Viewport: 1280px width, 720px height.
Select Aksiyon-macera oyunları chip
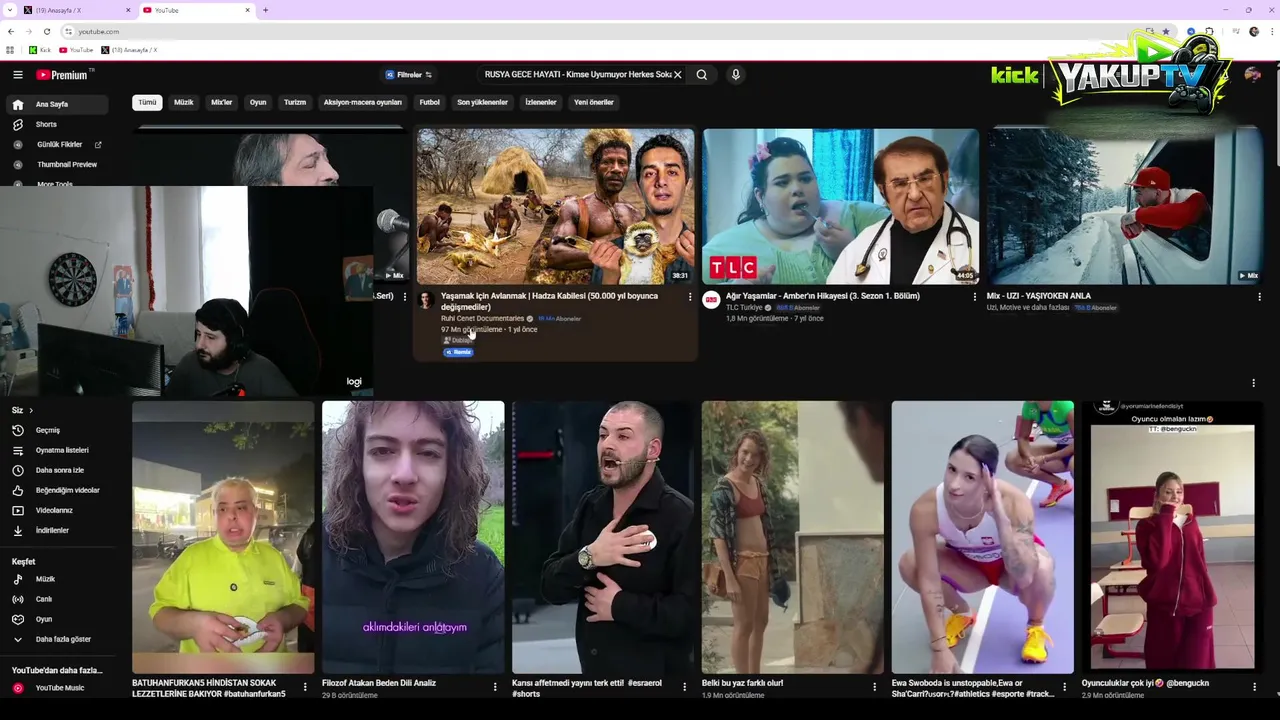coord(362,102)
